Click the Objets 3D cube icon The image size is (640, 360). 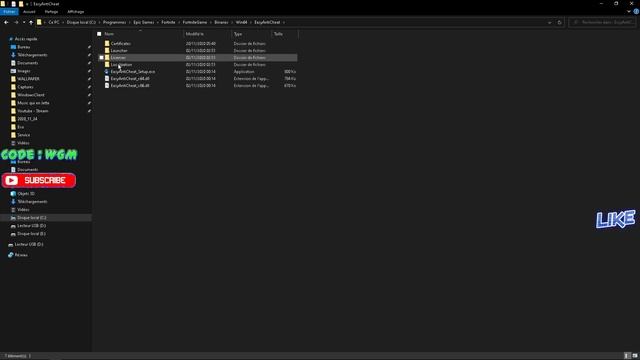[x=13, y=193]
